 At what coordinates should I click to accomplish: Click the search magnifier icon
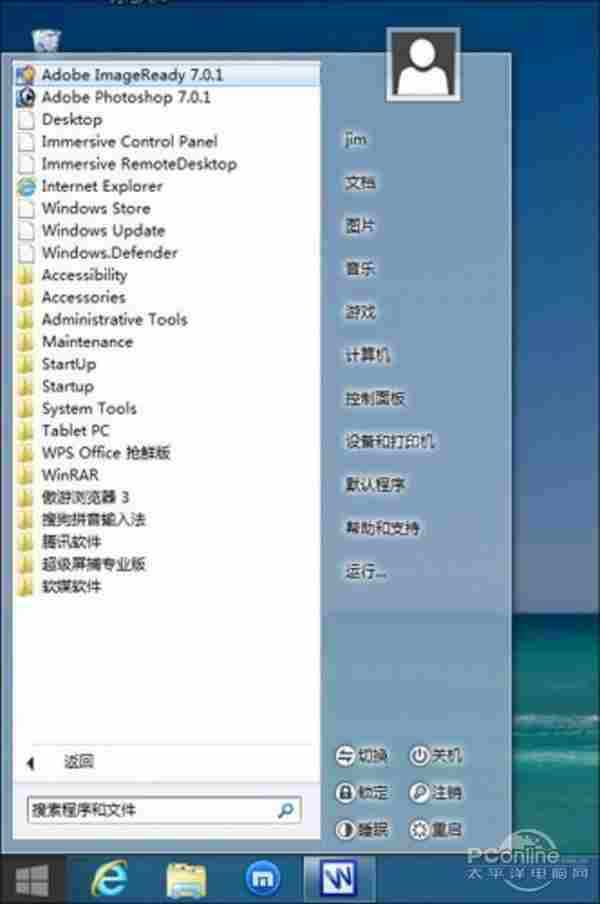[x=286, y=809]
